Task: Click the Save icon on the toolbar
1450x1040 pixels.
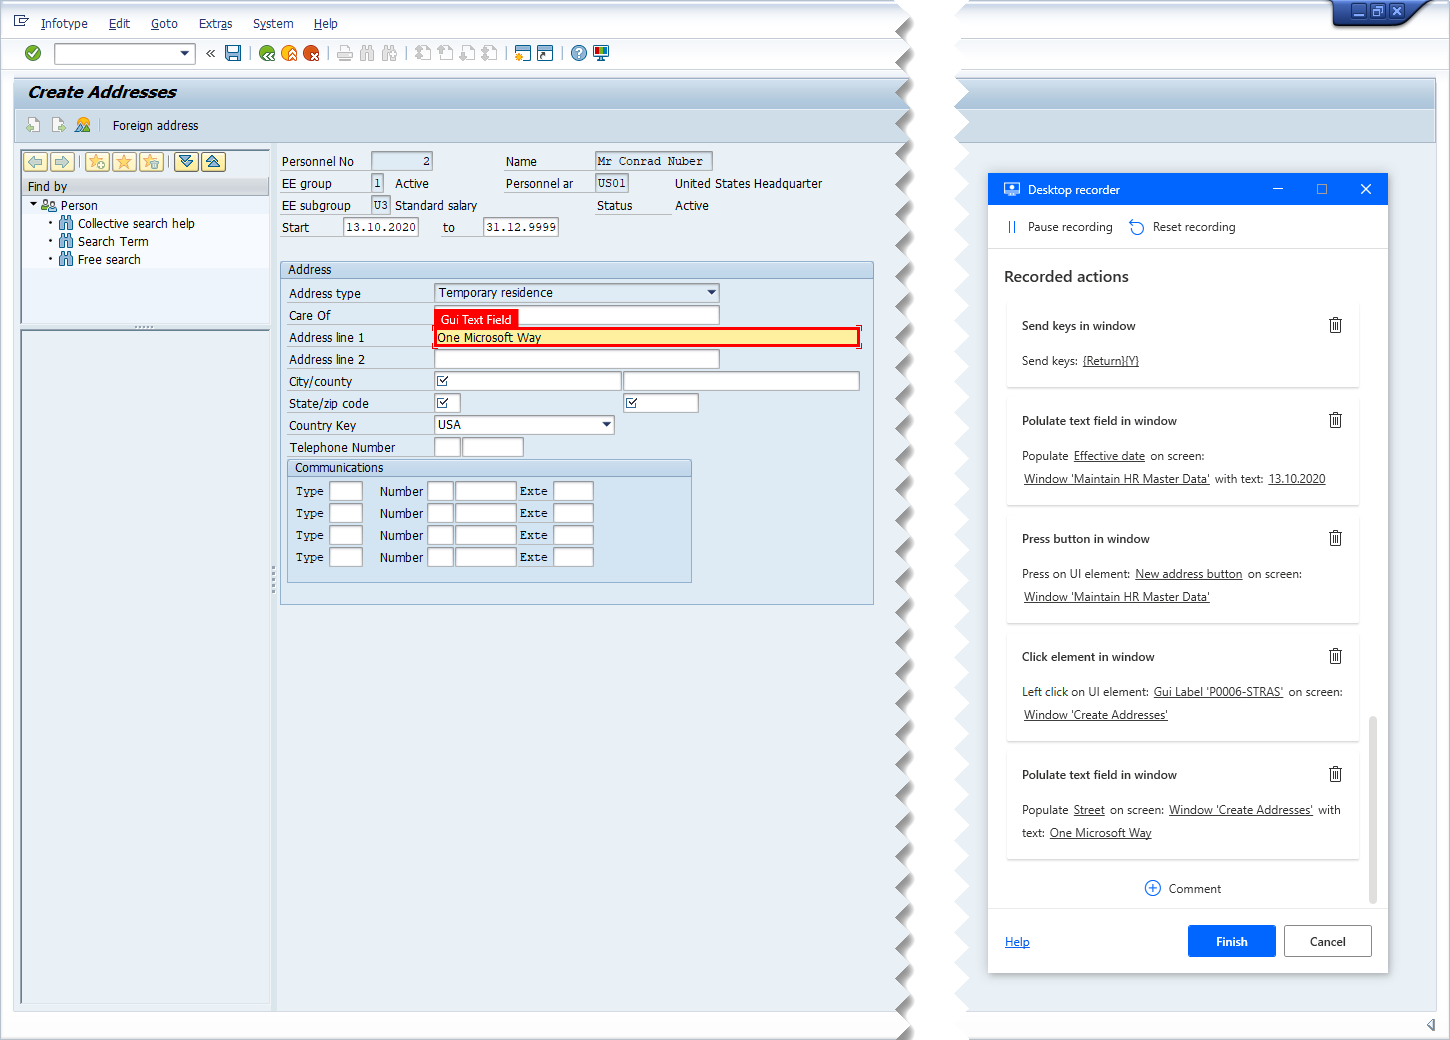Action: [233, 53]
